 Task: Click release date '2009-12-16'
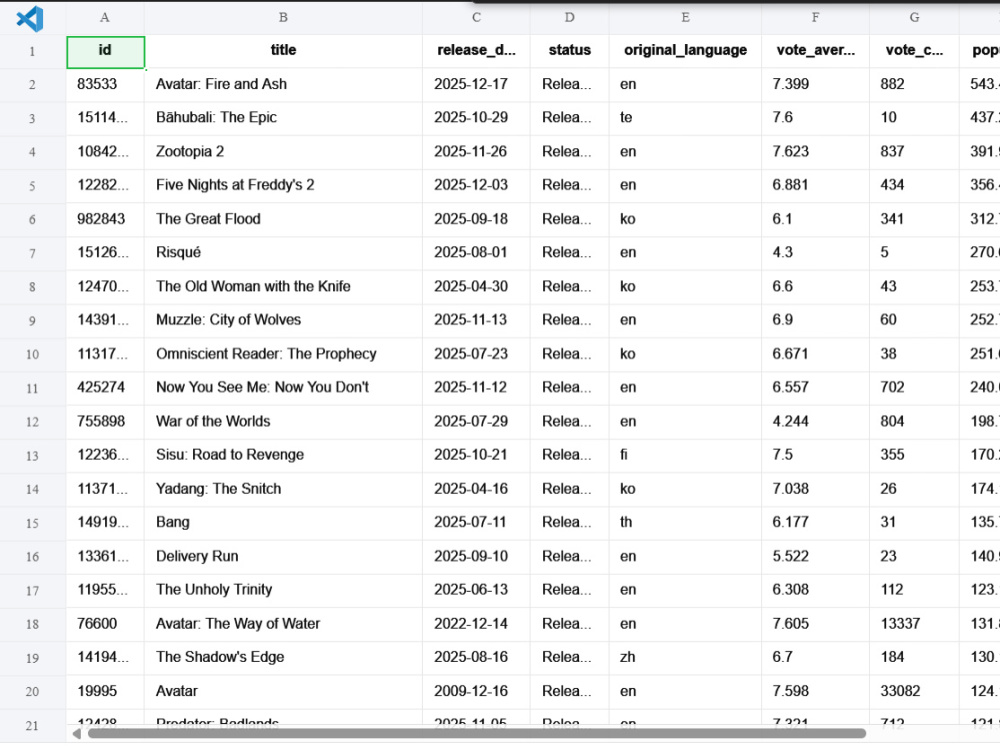(476, 691)
